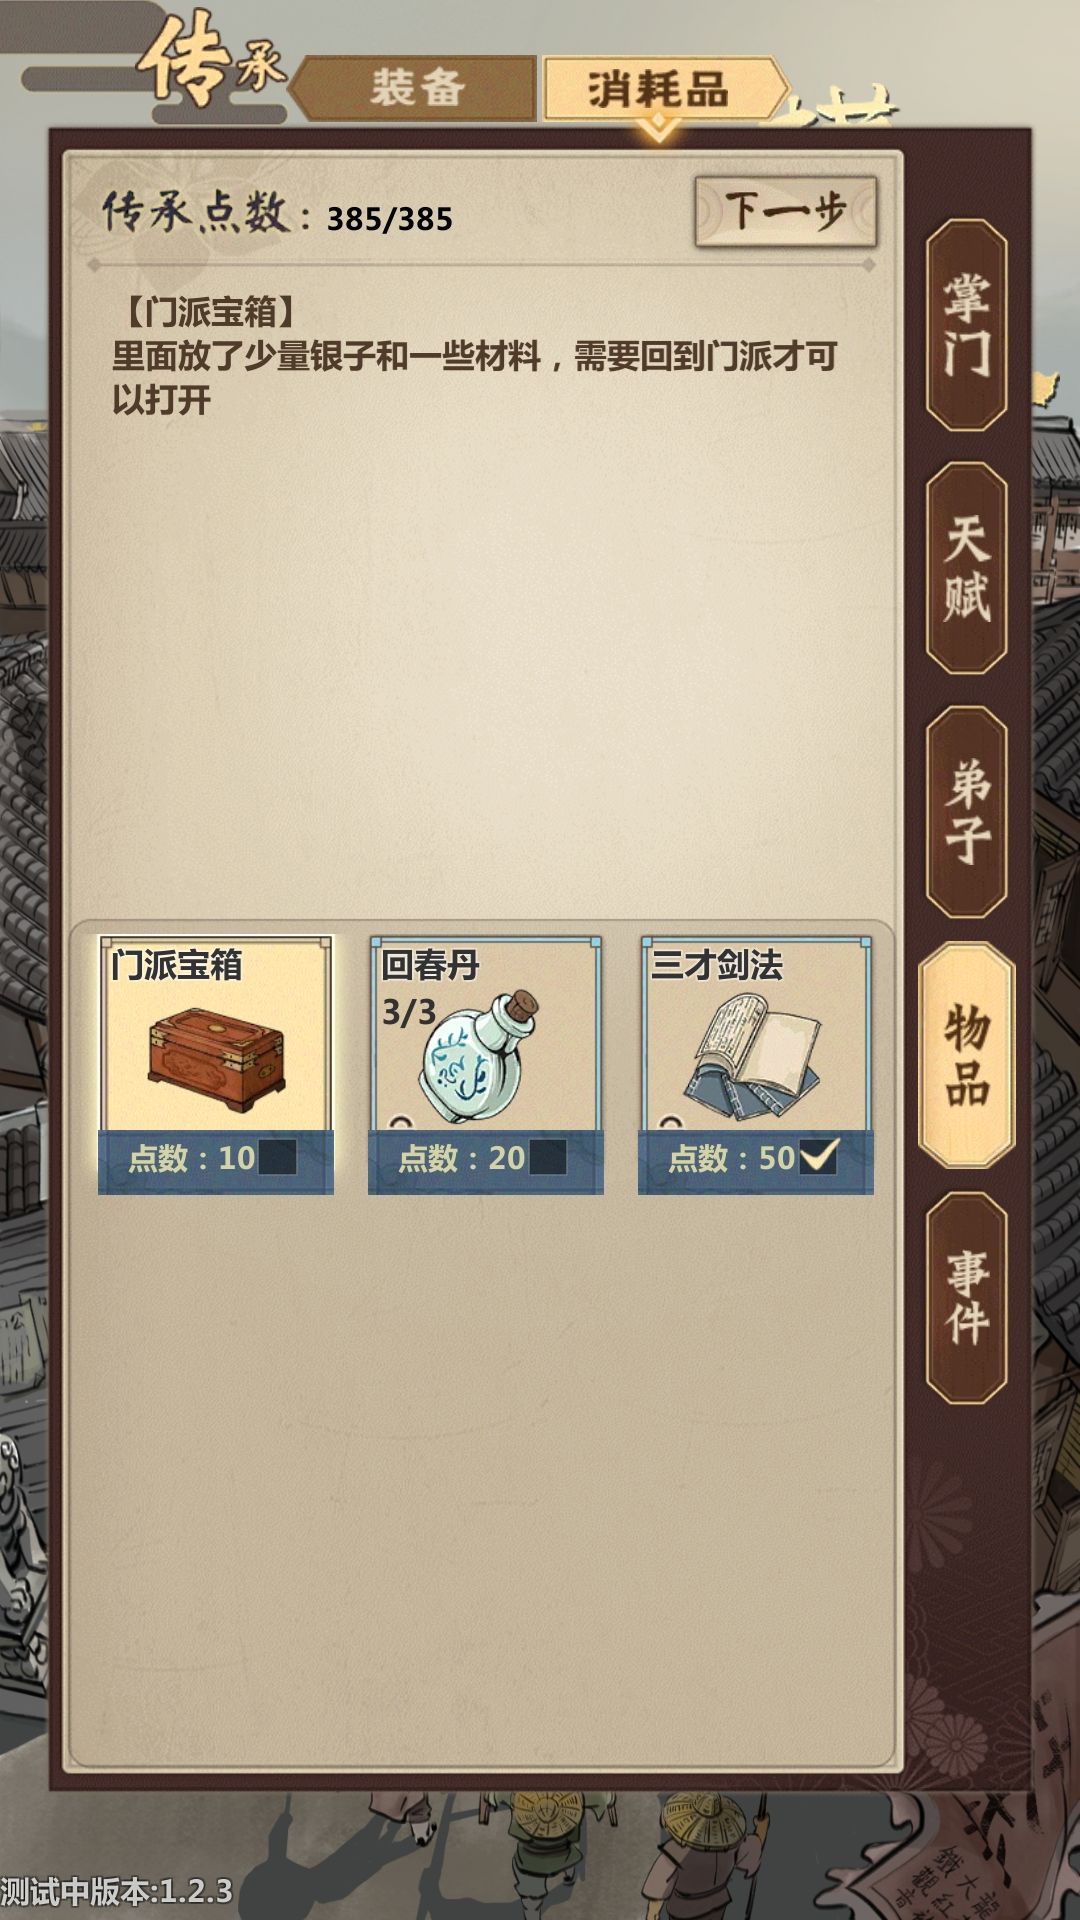Click the 回春丹 3/3 quantity label
Screen dimensions: 1080x1920
[409, 1012]
